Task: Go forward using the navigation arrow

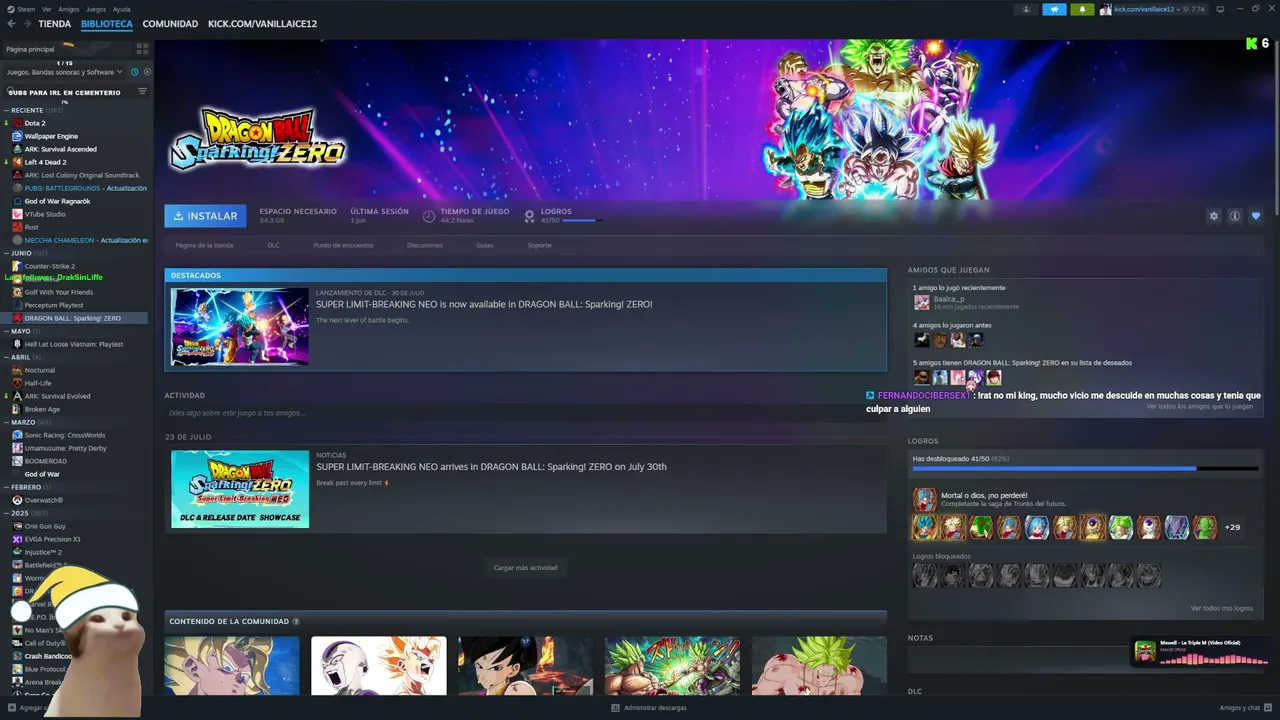Action: [27, 23]
